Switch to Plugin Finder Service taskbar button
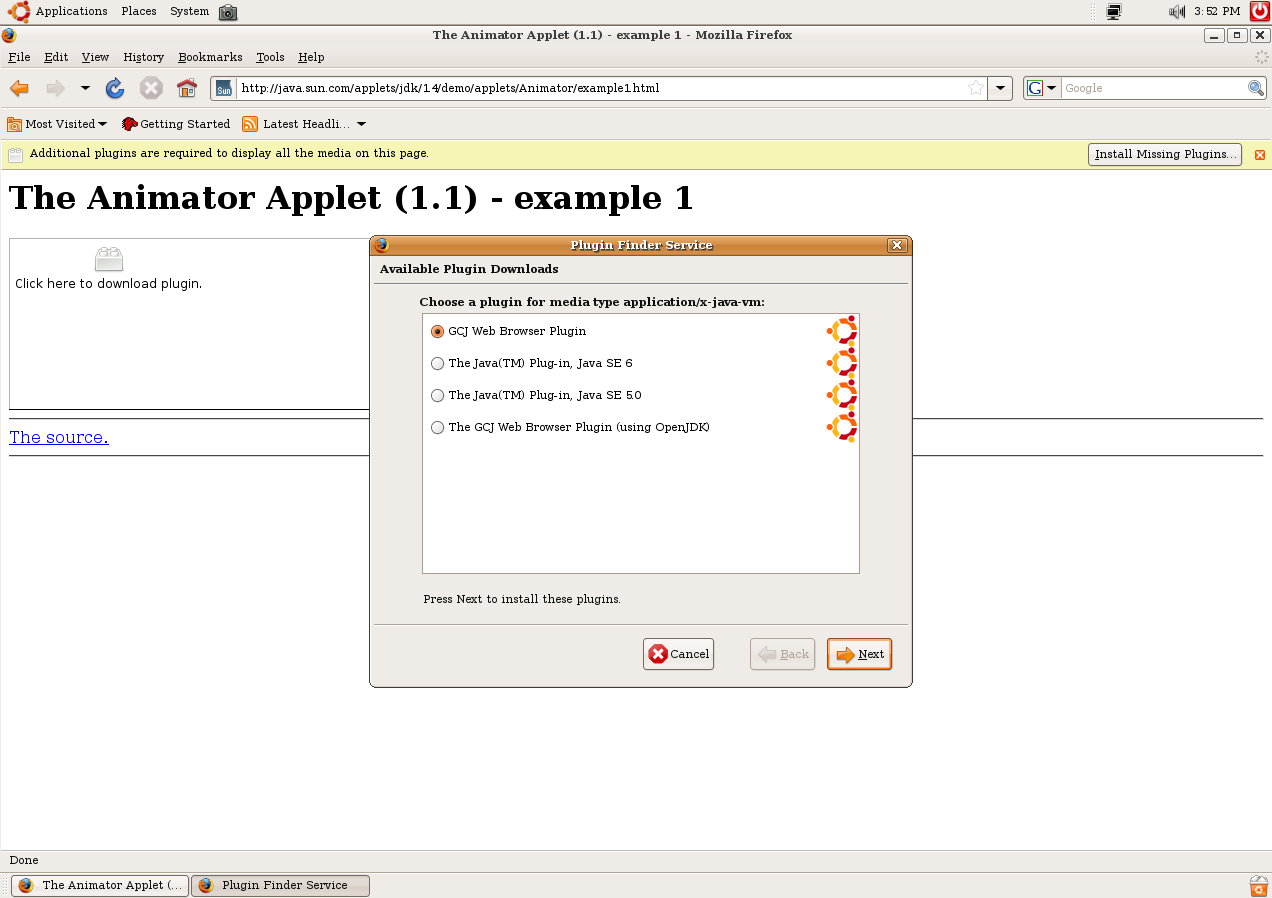The height and width of the screenshot is (898, 1272). (x=280, y=886)
